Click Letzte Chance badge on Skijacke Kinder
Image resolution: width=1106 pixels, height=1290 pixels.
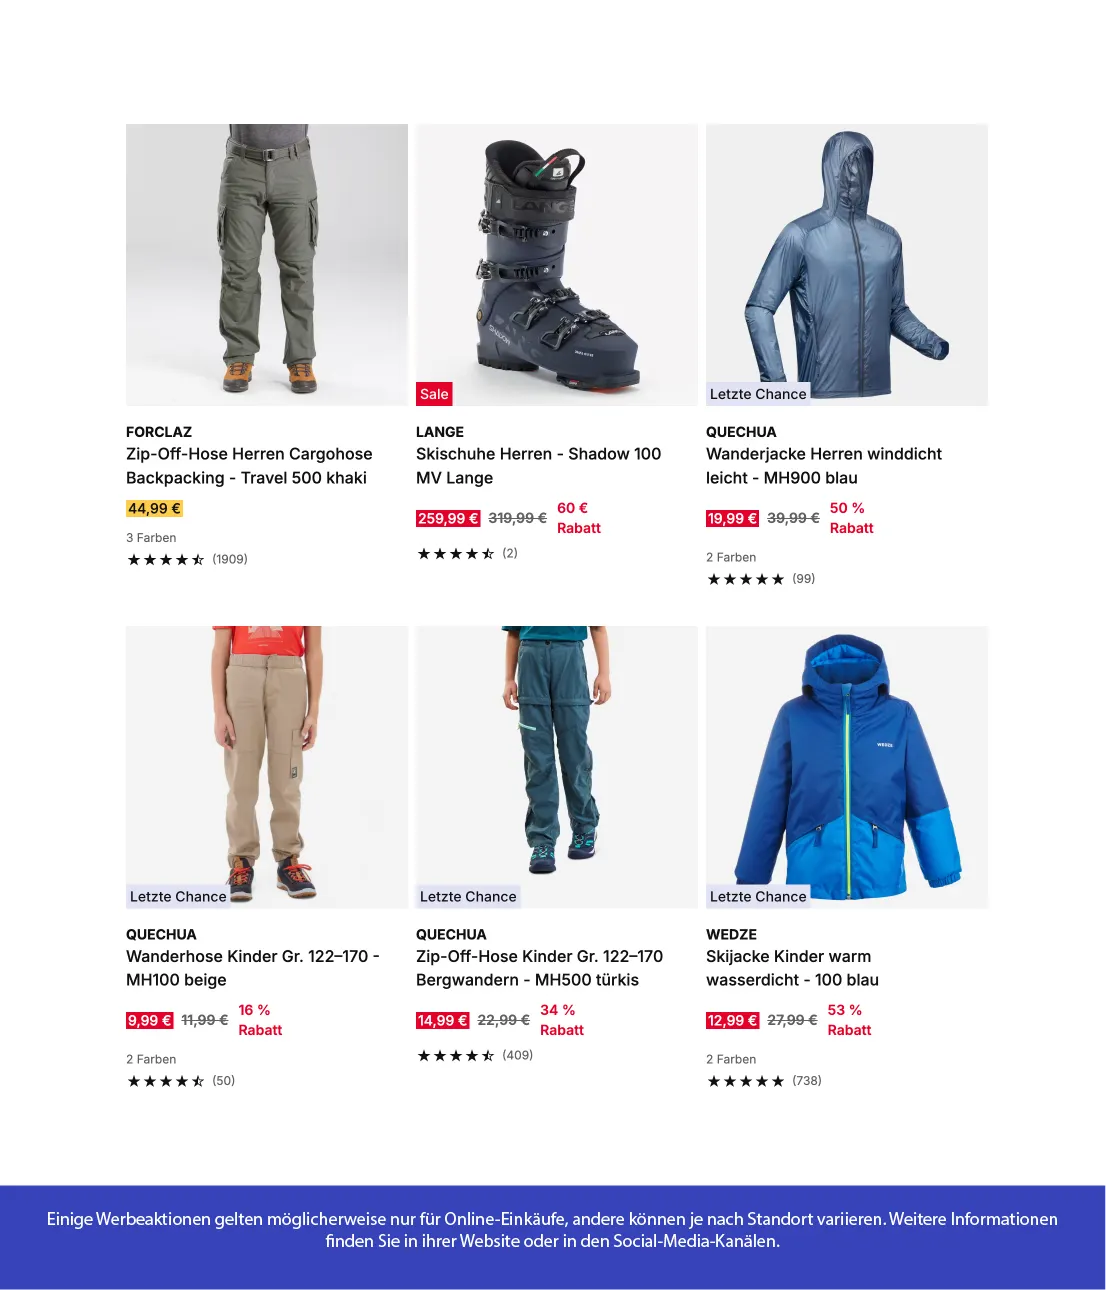pos(758,896)
